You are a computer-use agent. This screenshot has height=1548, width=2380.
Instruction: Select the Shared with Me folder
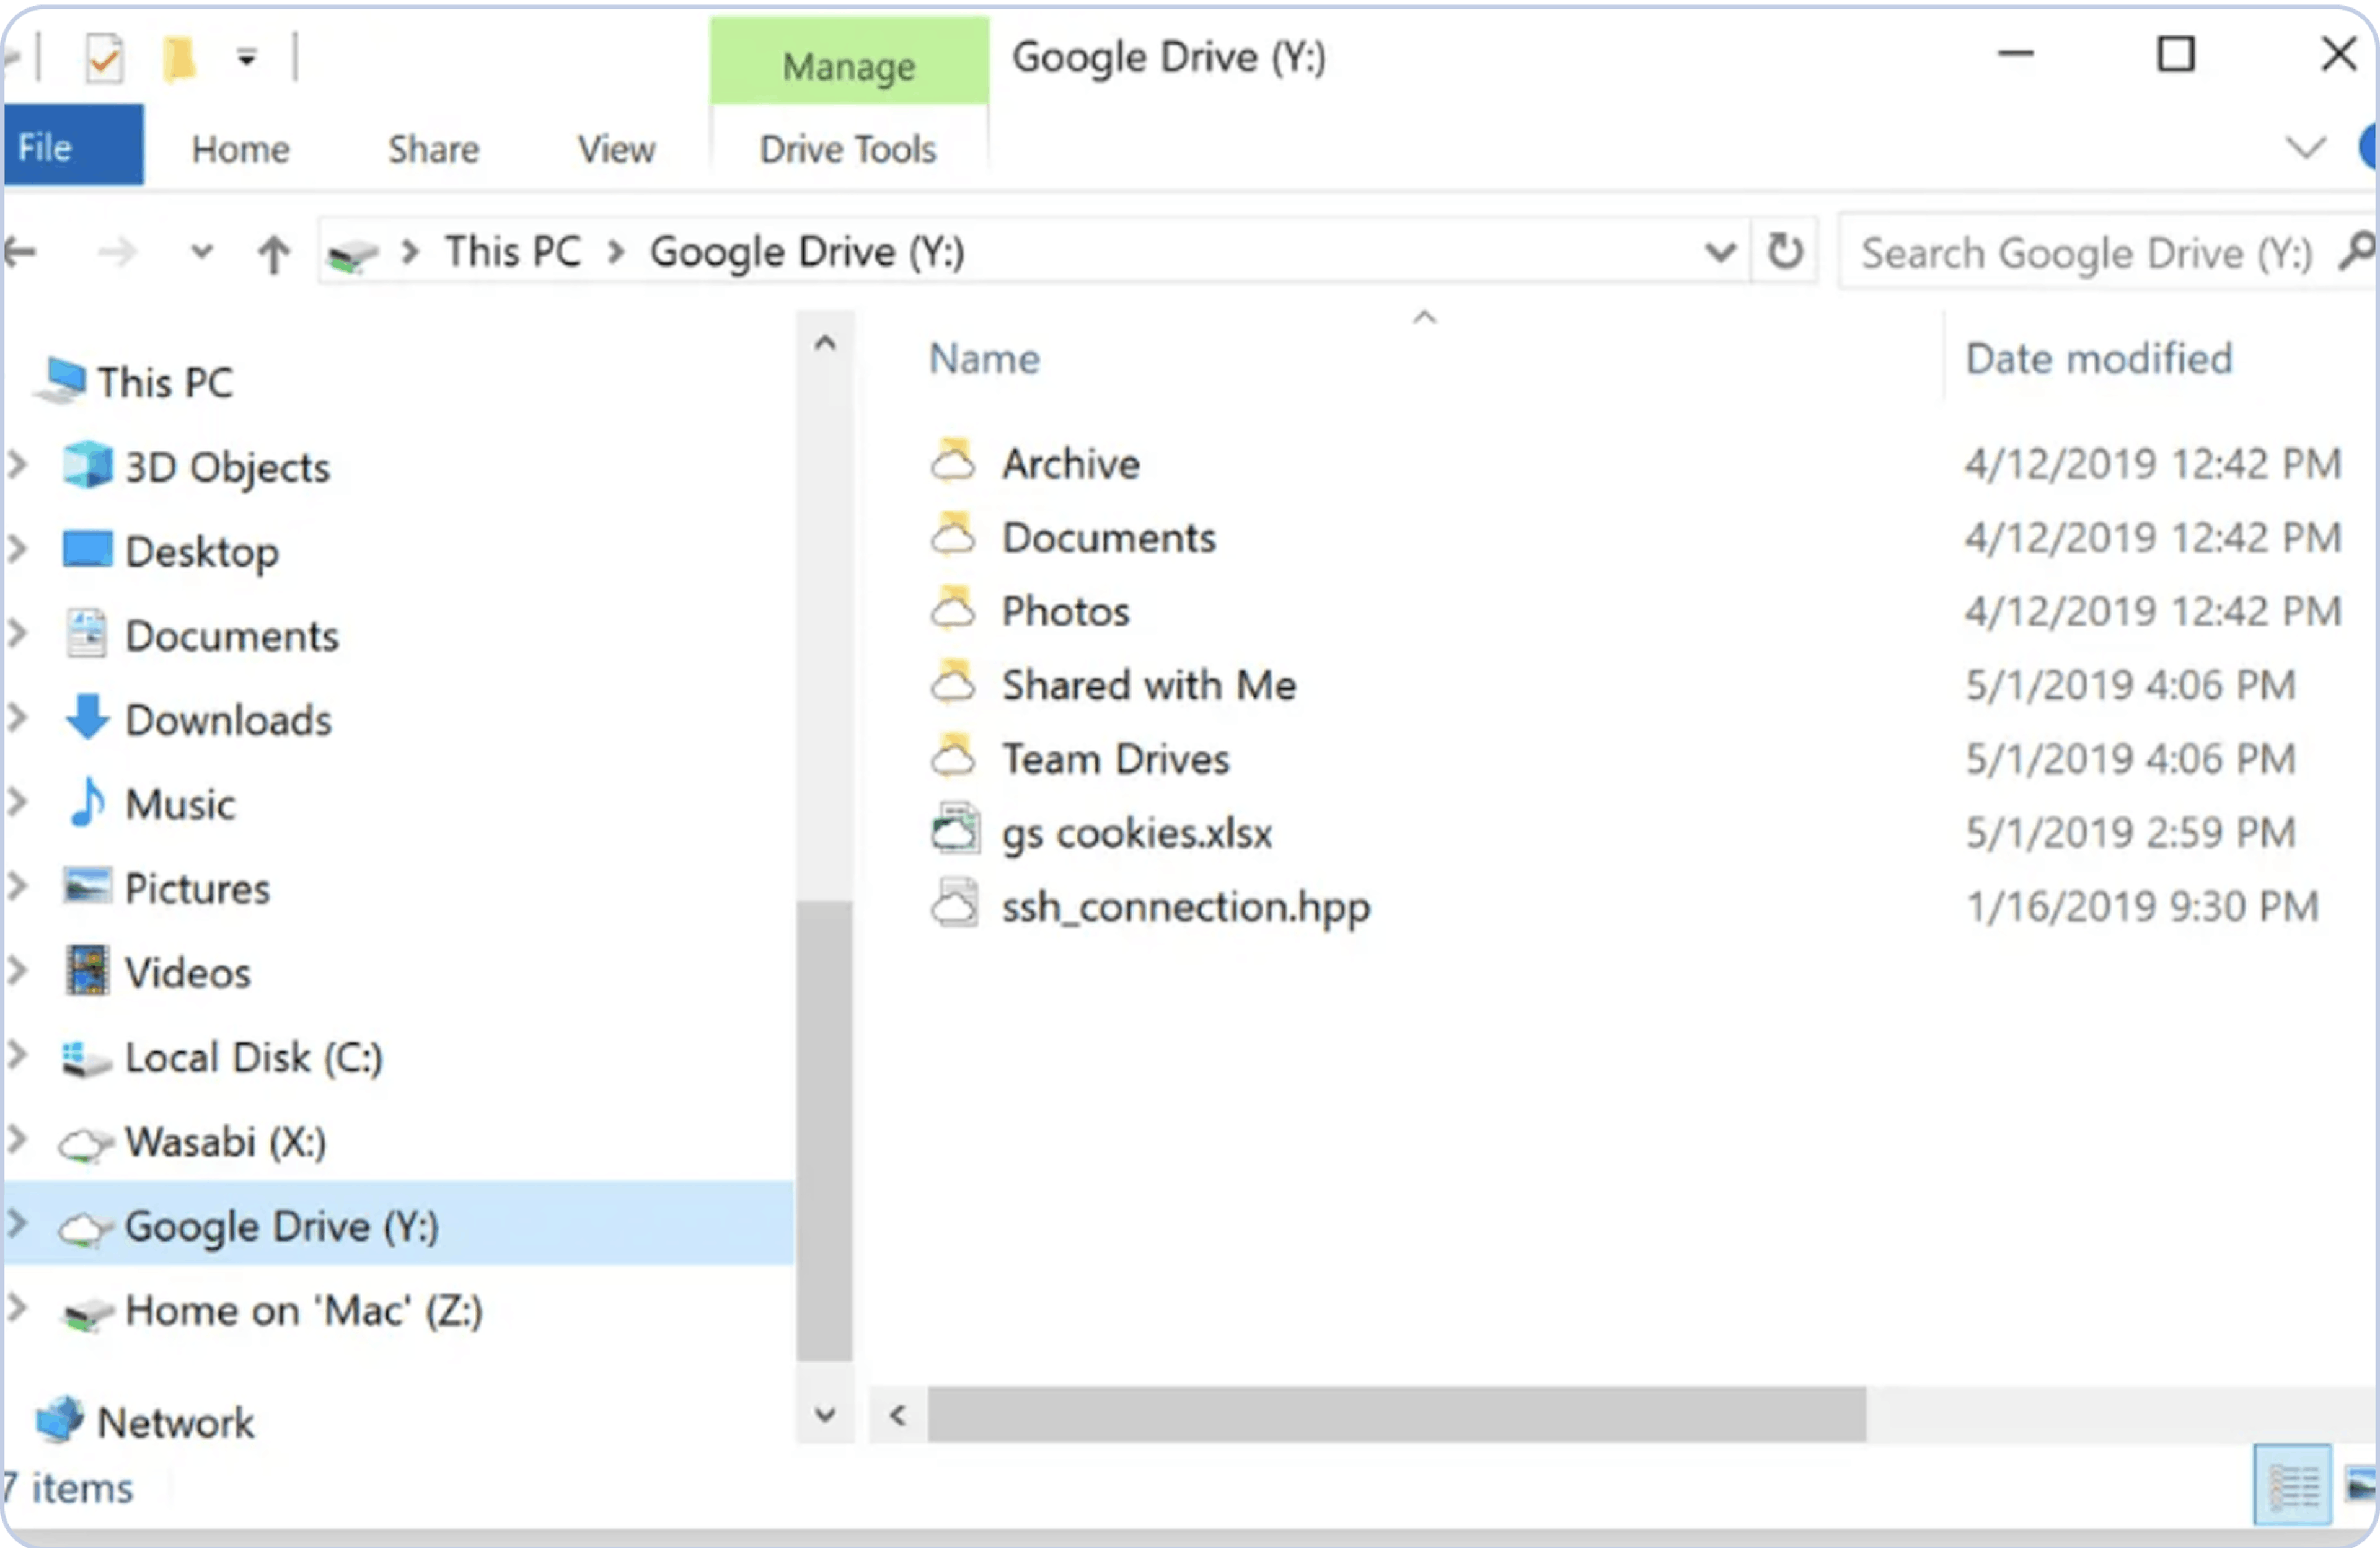pos(1148,686)
